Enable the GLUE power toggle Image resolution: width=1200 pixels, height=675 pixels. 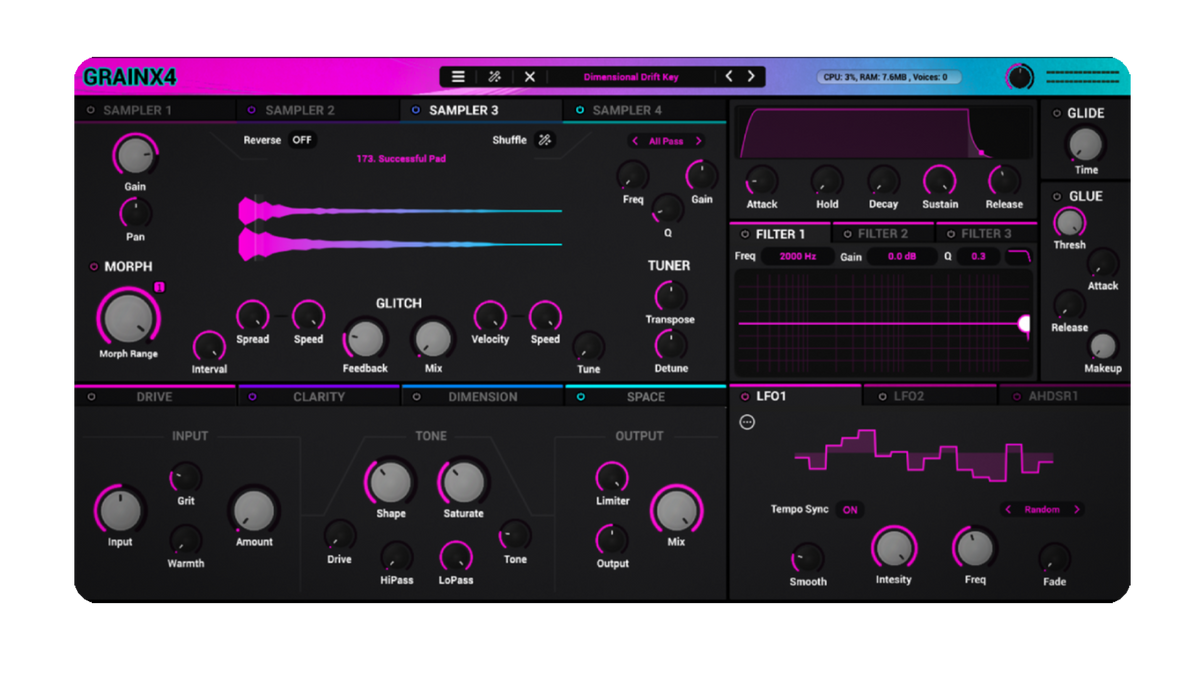coord(1057,196)
